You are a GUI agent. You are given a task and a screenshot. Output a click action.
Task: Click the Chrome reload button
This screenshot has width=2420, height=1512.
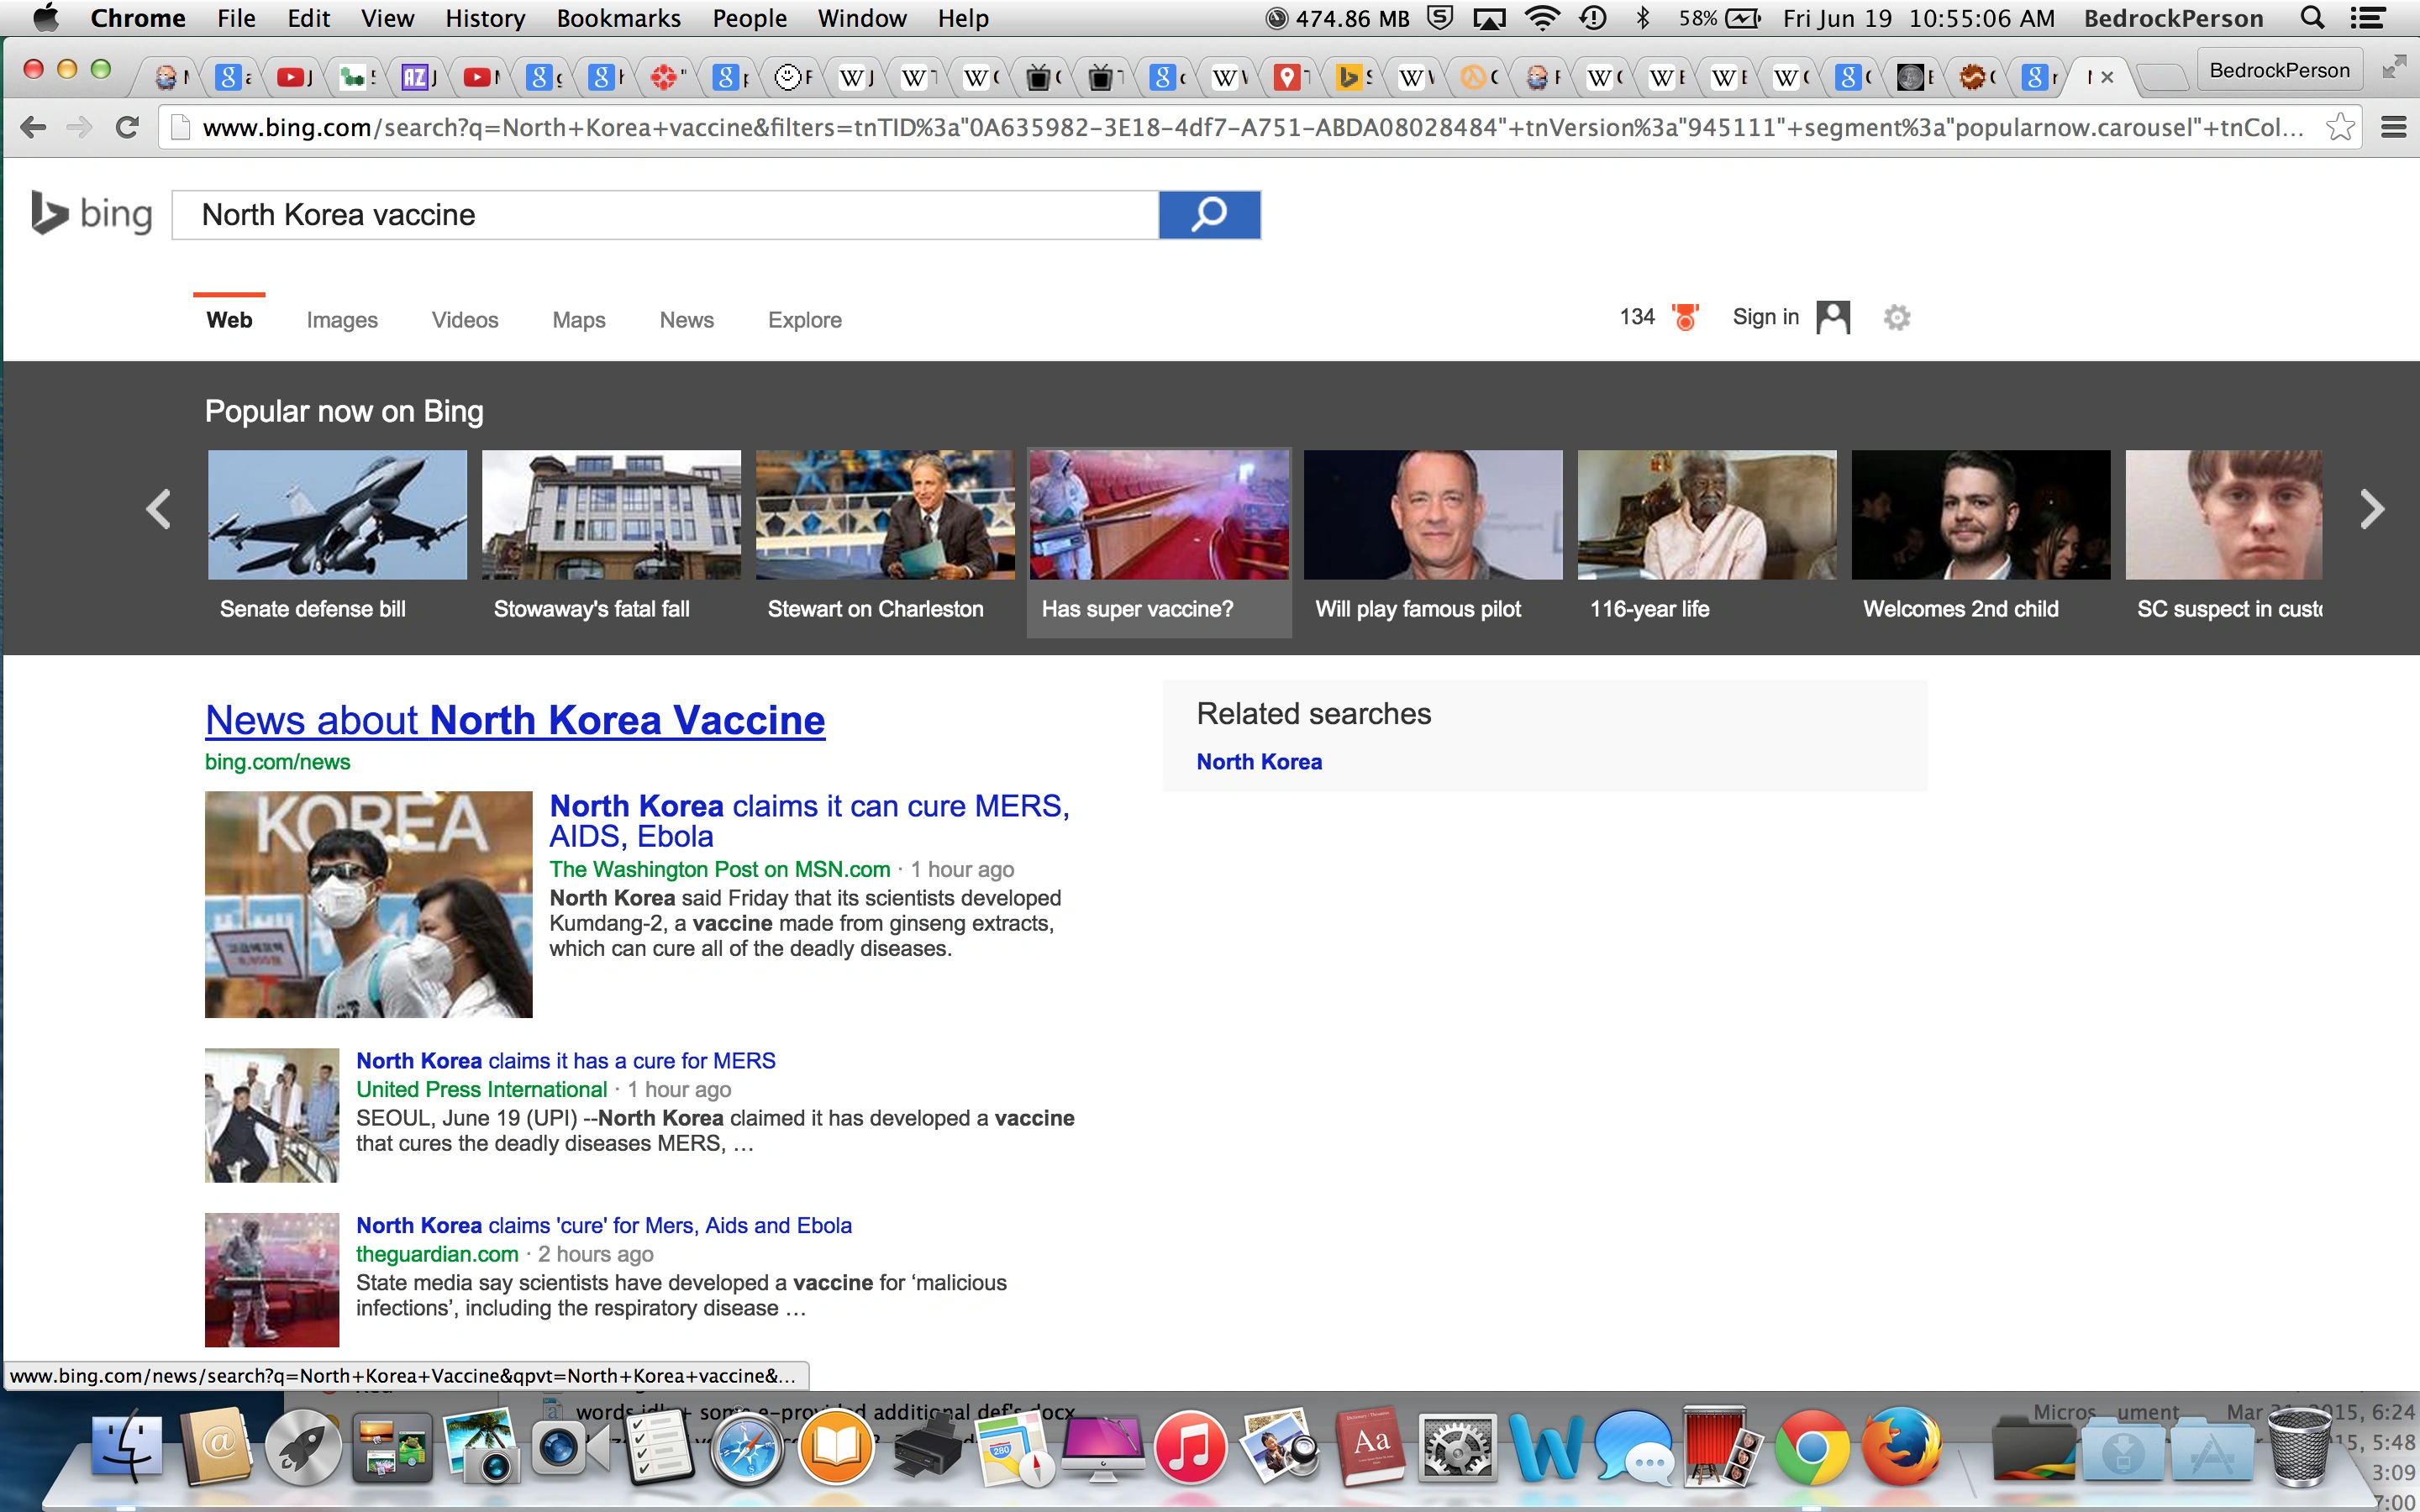127,127
